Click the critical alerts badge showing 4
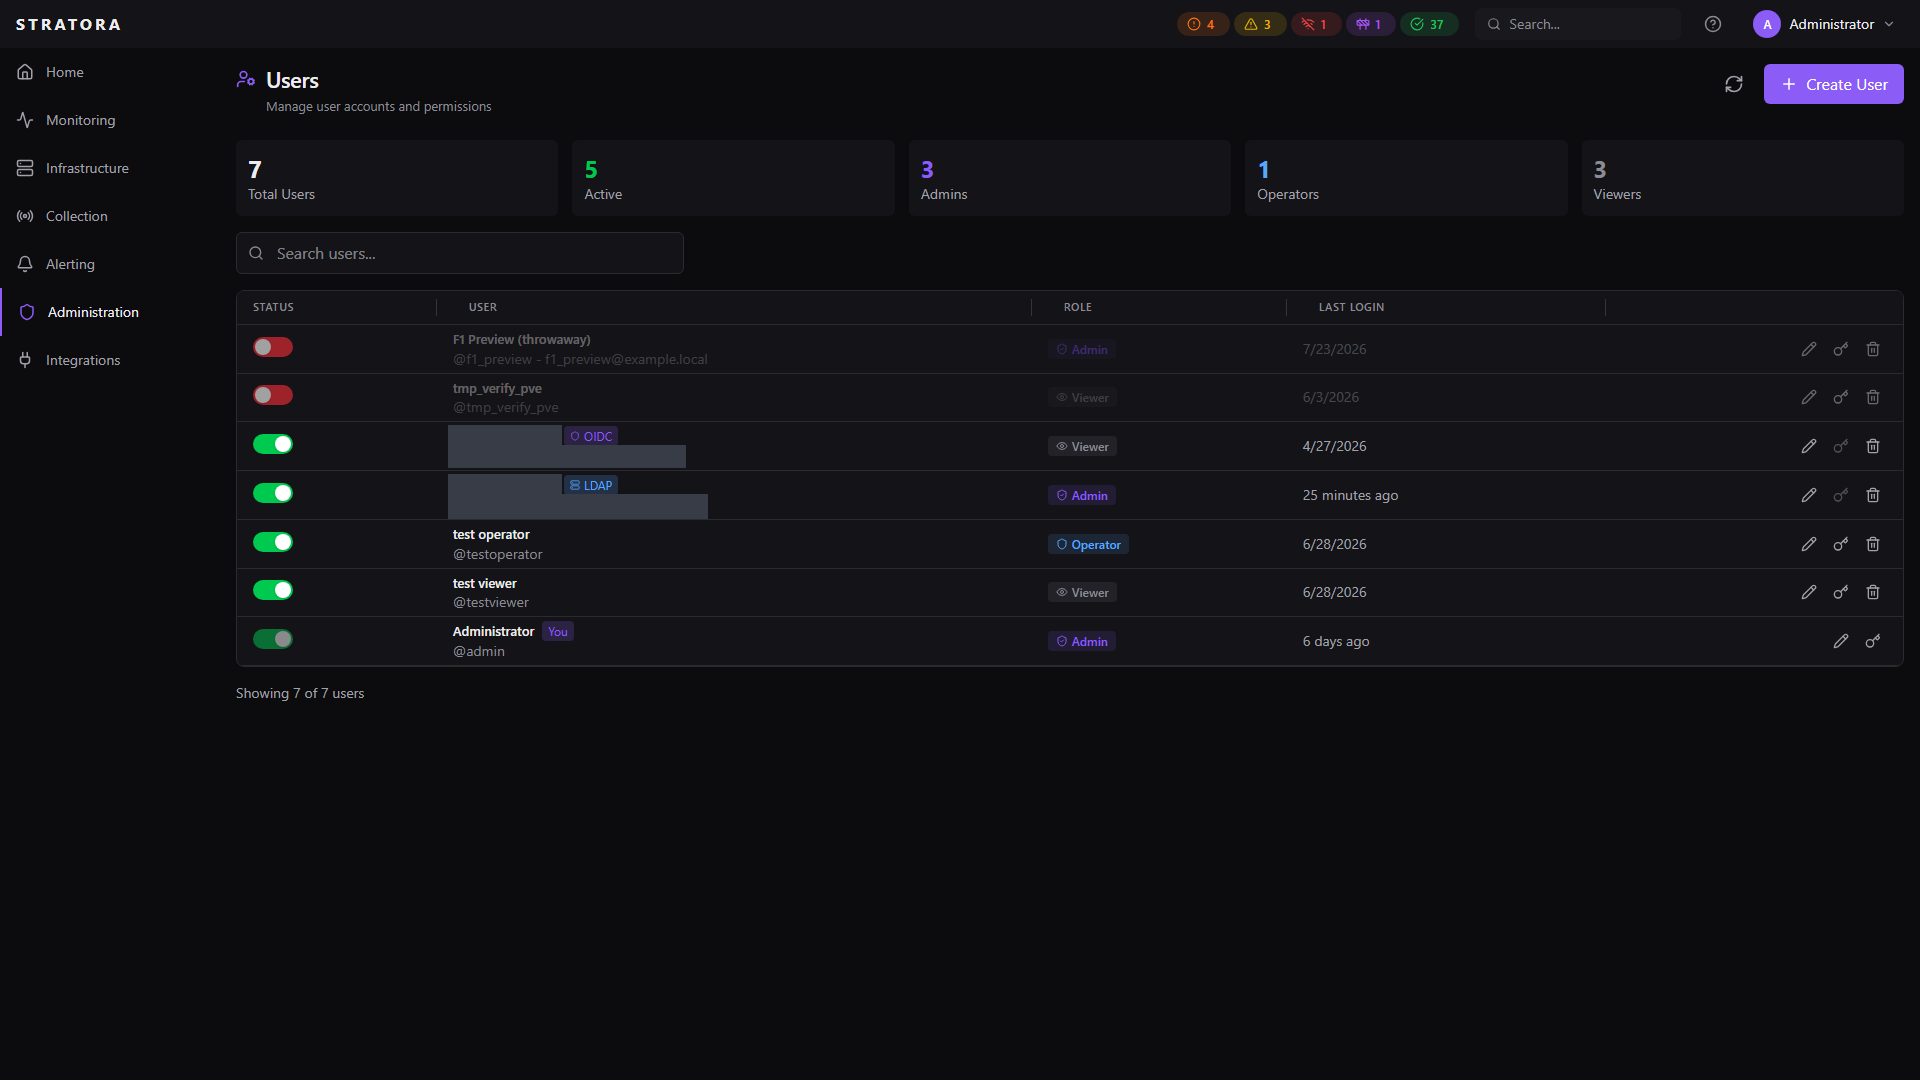Viewport: 1920px width, 1080px height. (1202, 24)
